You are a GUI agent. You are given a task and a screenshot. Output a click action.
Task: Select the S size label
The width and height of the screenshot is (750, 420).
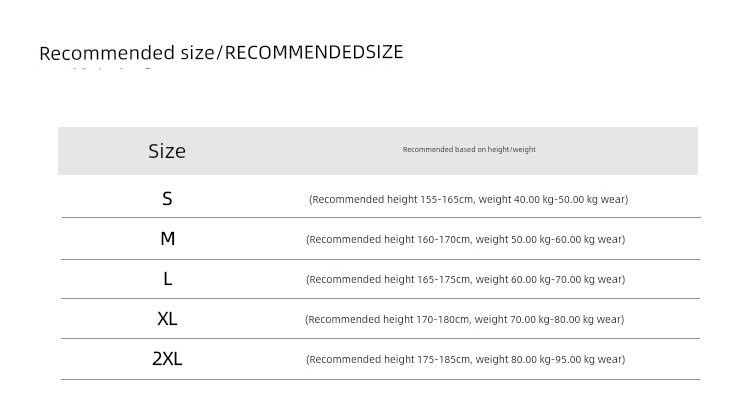click(x=167, y=199)
